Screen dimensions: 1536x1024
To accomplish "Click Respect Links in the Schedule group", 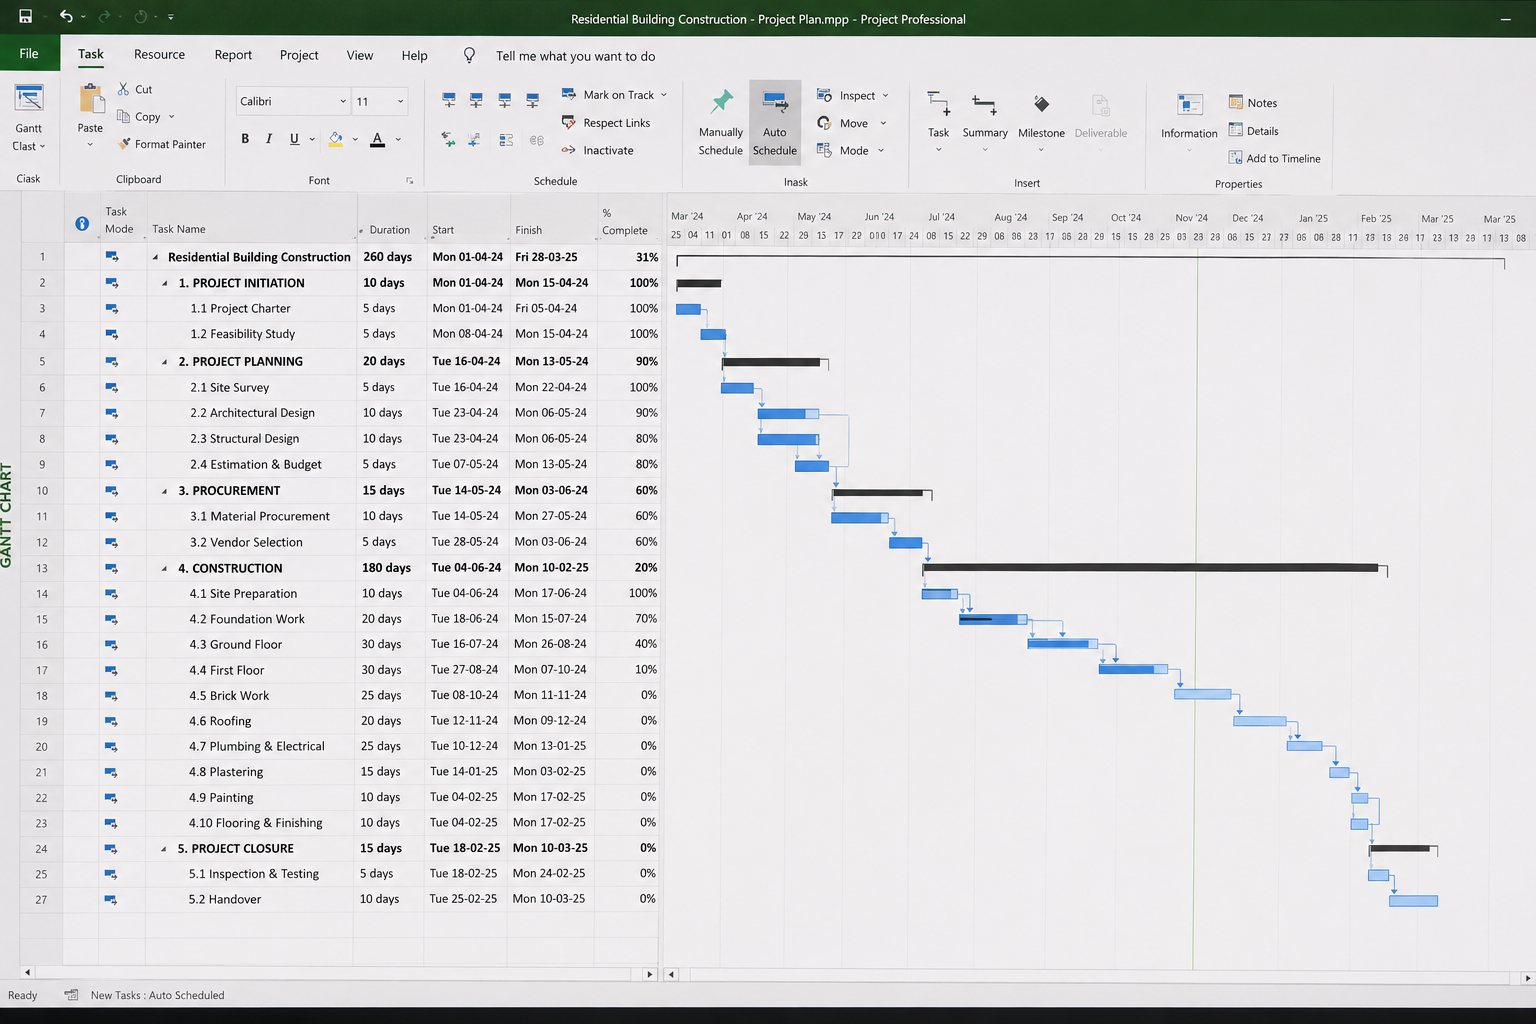I will coord(606,123).
